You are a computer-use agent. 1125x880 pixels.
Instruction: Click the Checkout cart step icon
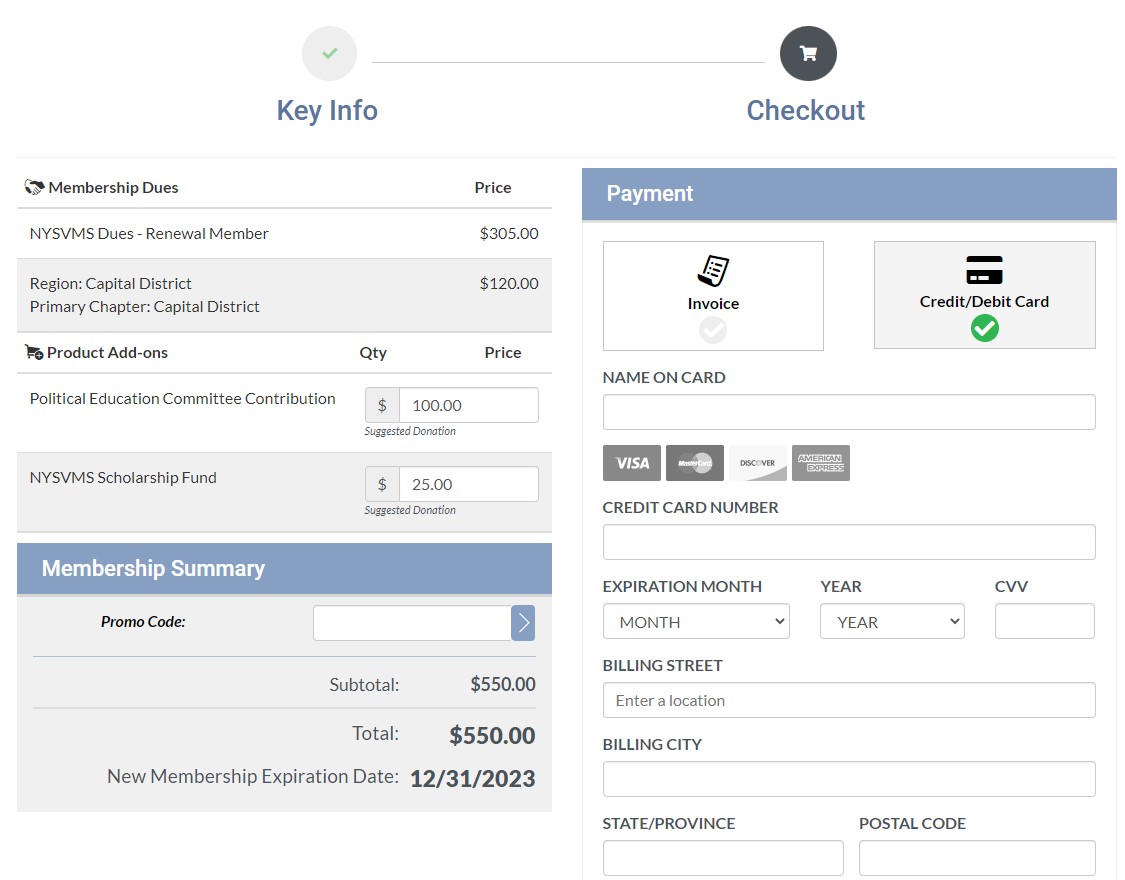(808, 54)
